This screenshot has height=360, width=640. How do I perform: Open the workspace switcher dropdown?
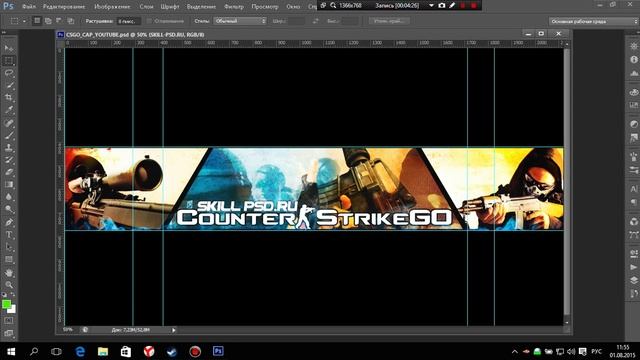(x=594, y=21)
